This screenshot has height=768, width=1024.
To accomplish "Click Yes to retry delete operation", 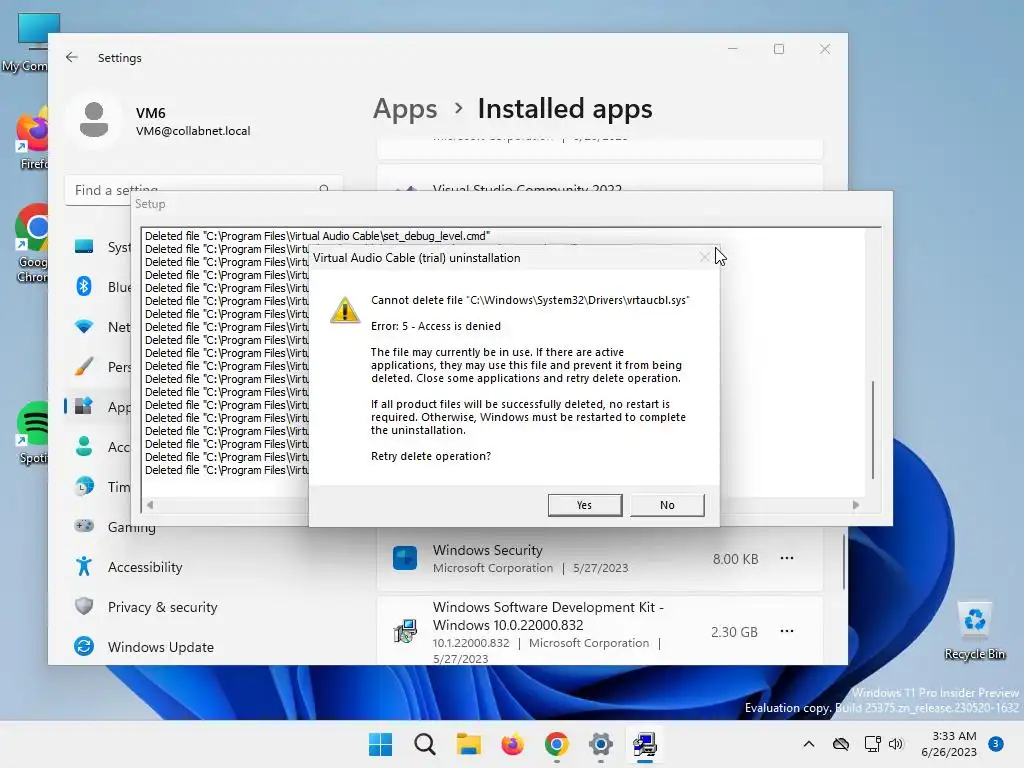I will 584,505.
